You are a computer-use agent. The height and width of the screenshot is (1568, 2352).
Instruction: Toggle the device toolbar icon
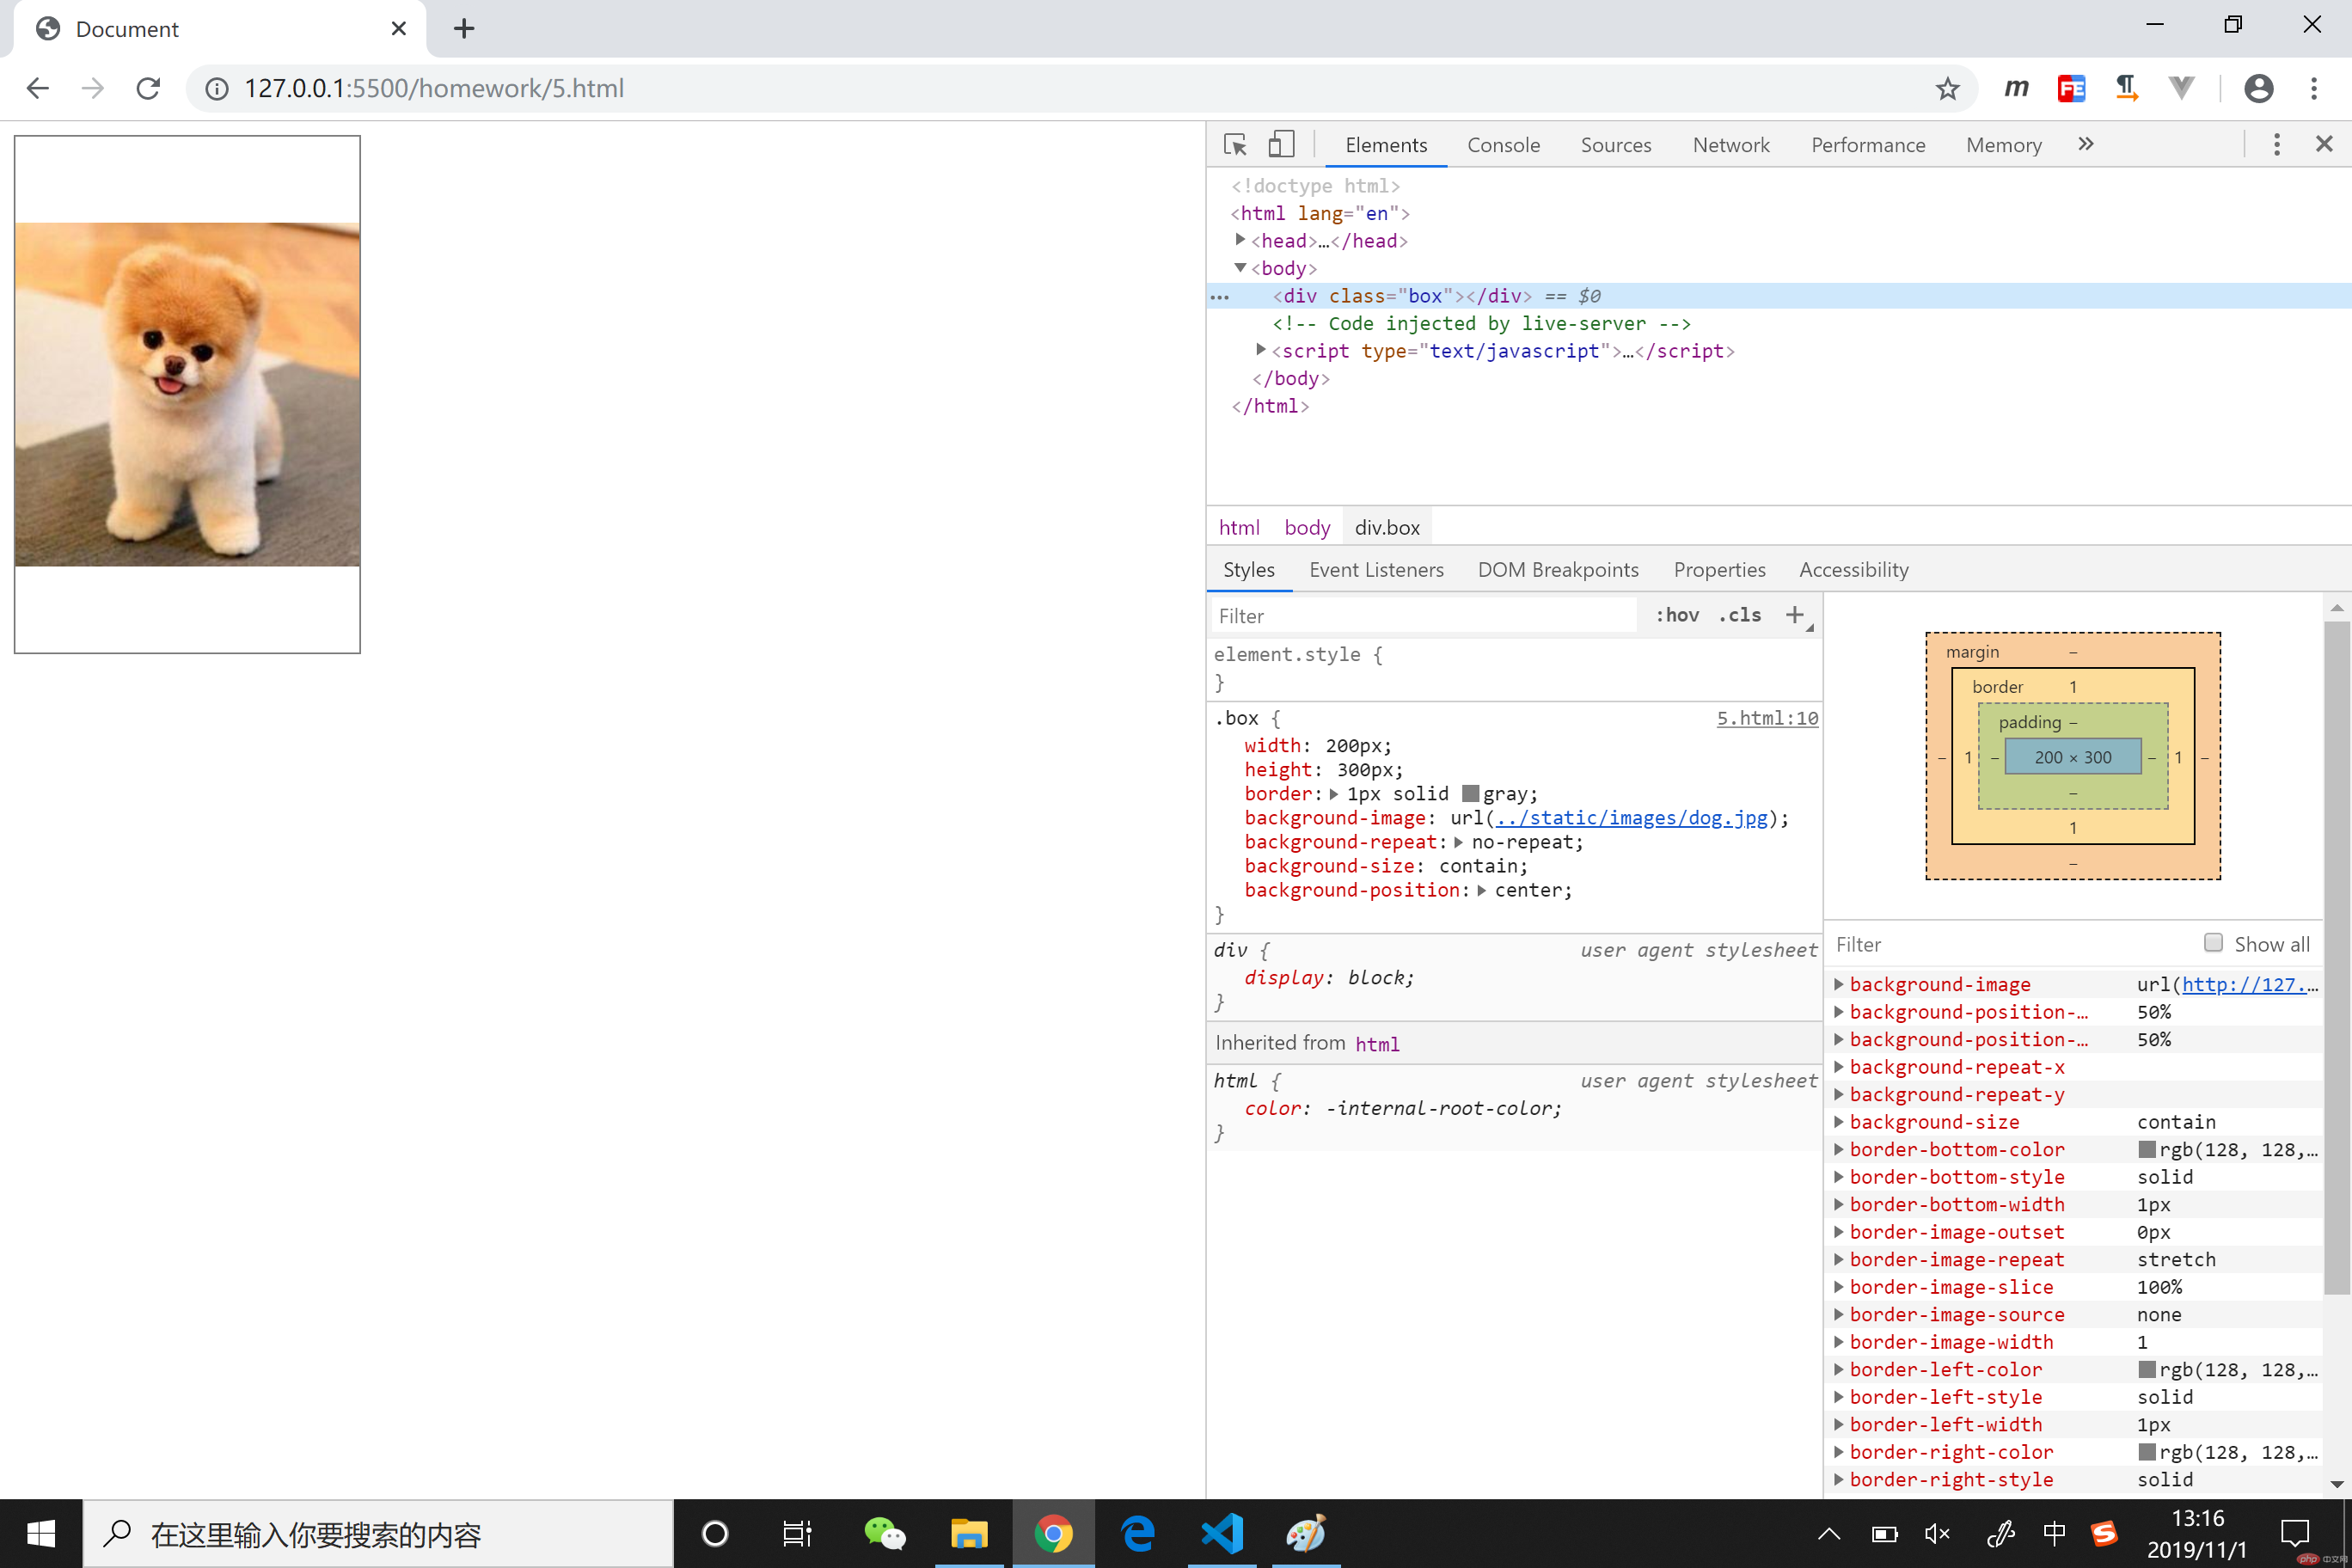[1280, 145]
